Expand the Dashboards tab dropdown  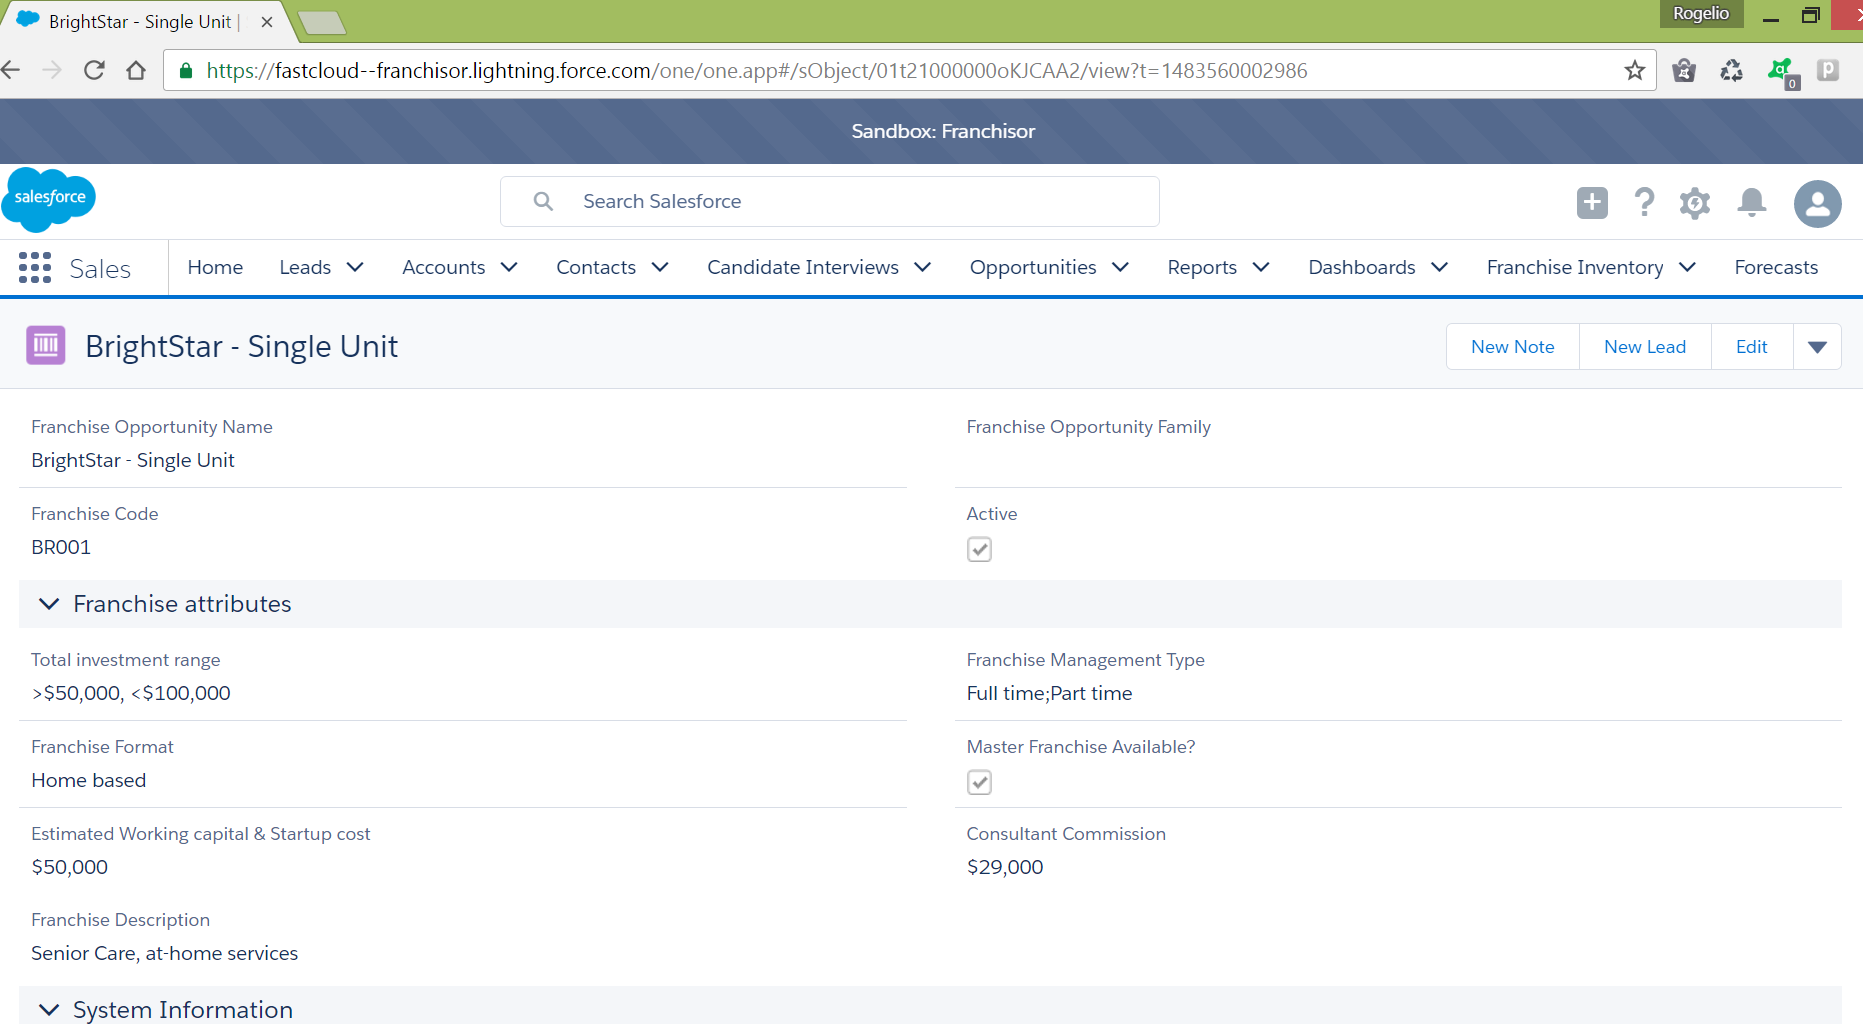tap(1439, 267)
